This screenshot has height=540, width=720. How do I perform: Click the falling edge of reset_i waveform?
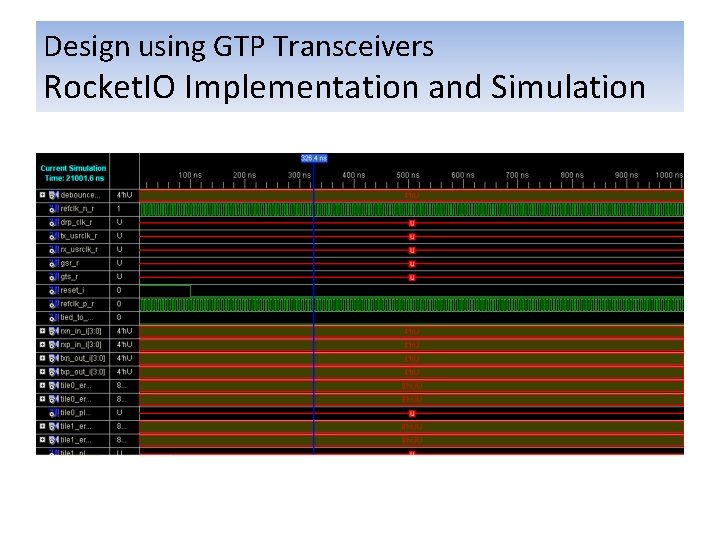190,291
